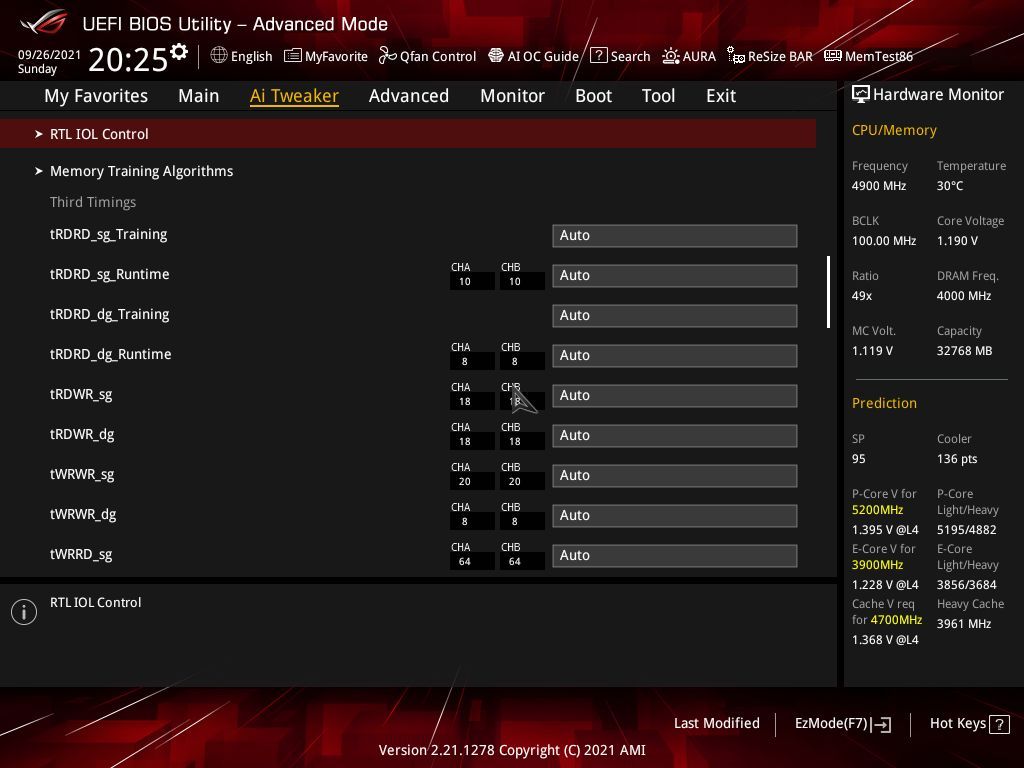Click the tWRWR_sg CHA value 20
1024x768 pixels.
tap(464, 482)
